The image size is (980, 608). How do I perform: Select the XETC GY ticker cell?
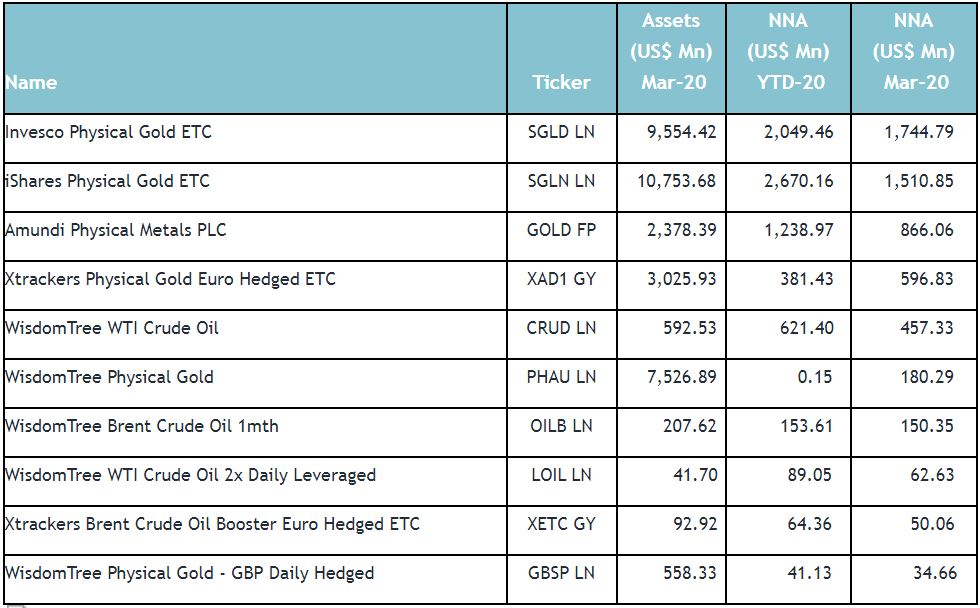[x=561, y=524]
